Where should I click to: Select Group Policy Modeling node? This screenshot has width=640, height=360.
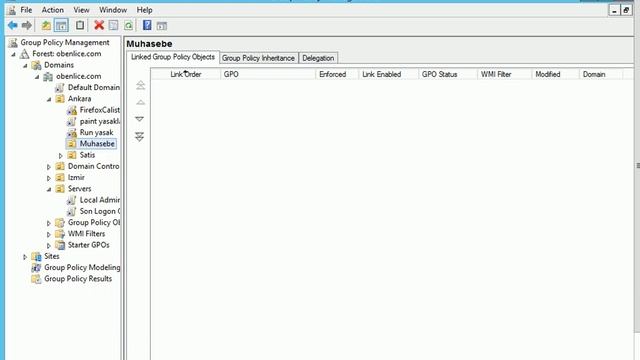tap(82, 267)
